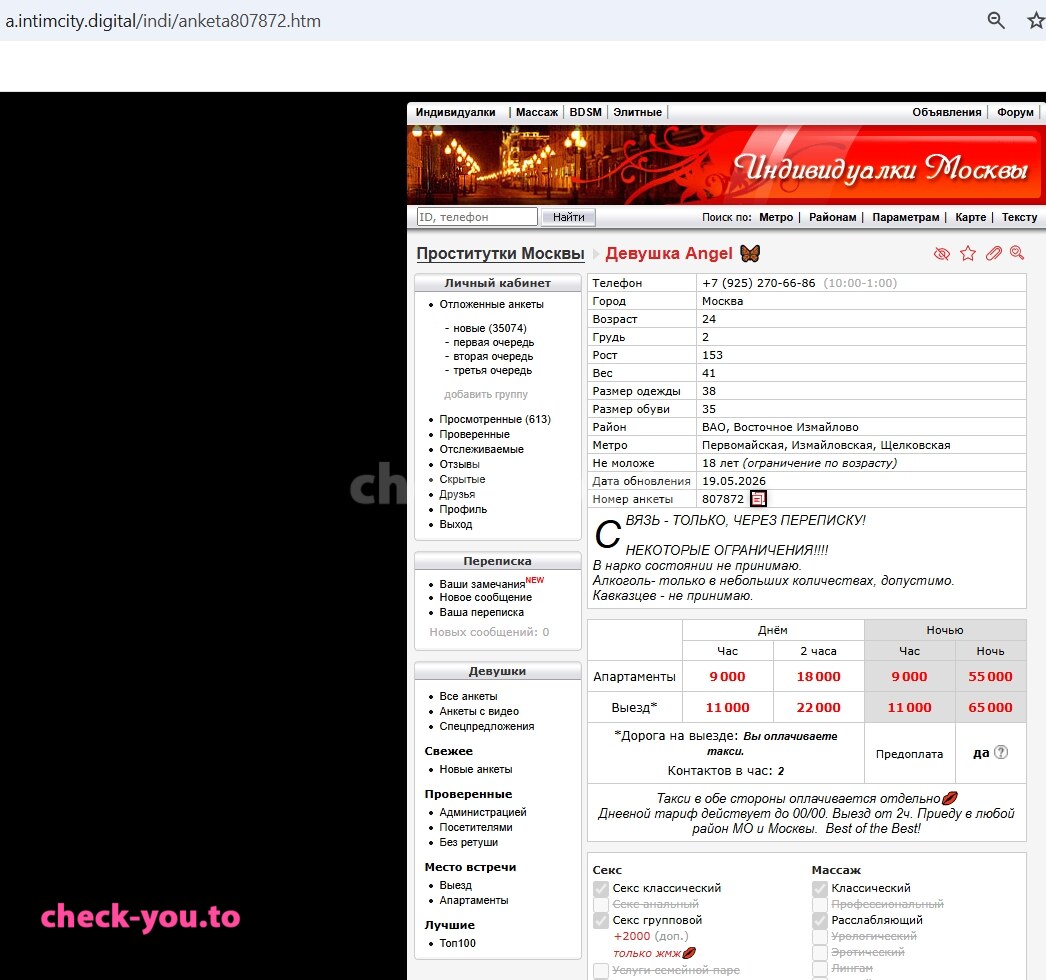The height and width of the screenshot is (980, 1046).
Task: Click the red magnifier icon by the profile title
Action: [x=1017, y=253]
